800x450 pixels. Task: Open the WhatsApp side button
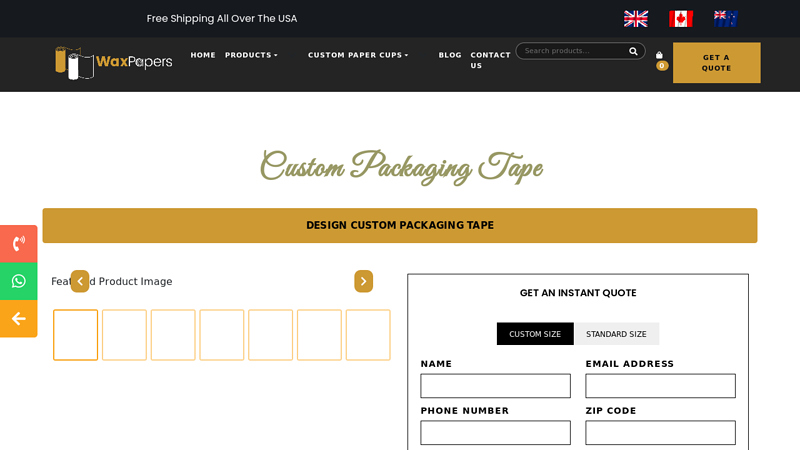tap(19, 281)
